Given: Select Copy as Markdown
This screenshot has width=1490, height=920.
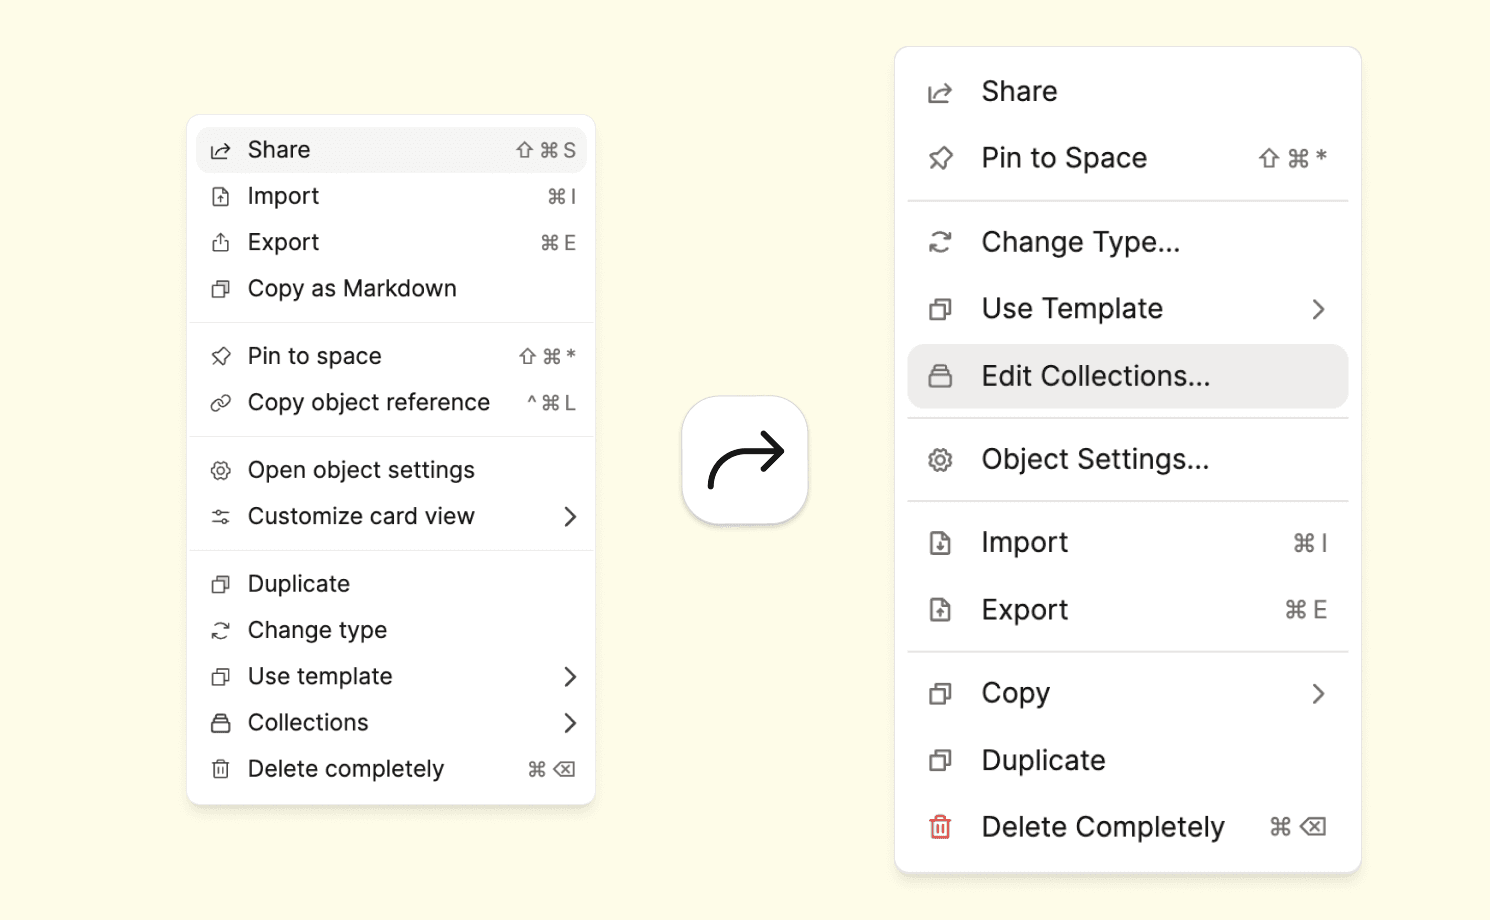Looking at the screenshot, I should [352, 289].
